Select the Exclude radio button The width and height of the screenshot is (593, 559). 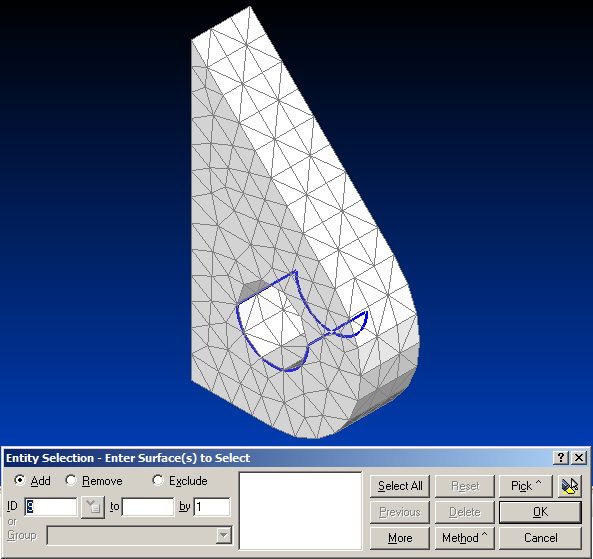pos(158,481)
